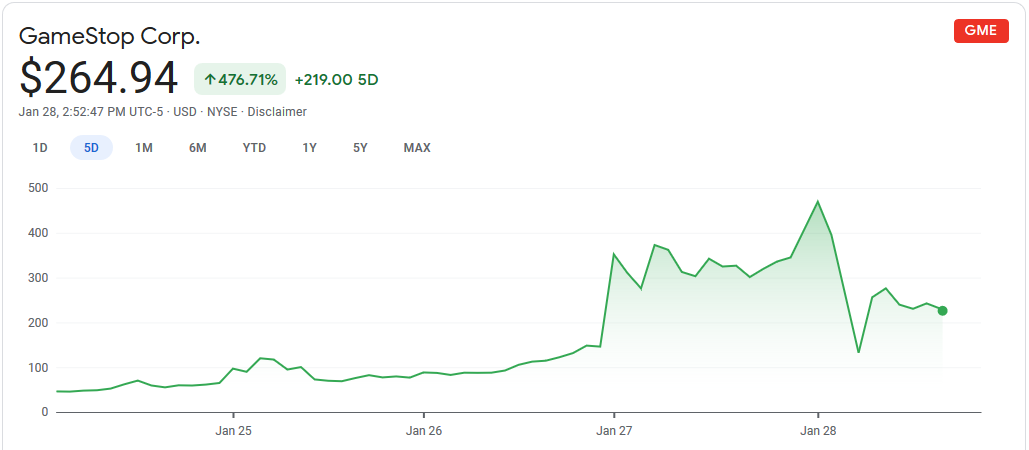The width and height of the screenshot is (1029, 450).
Task: Click the 0 y-axis label
Action: [45, 412]
